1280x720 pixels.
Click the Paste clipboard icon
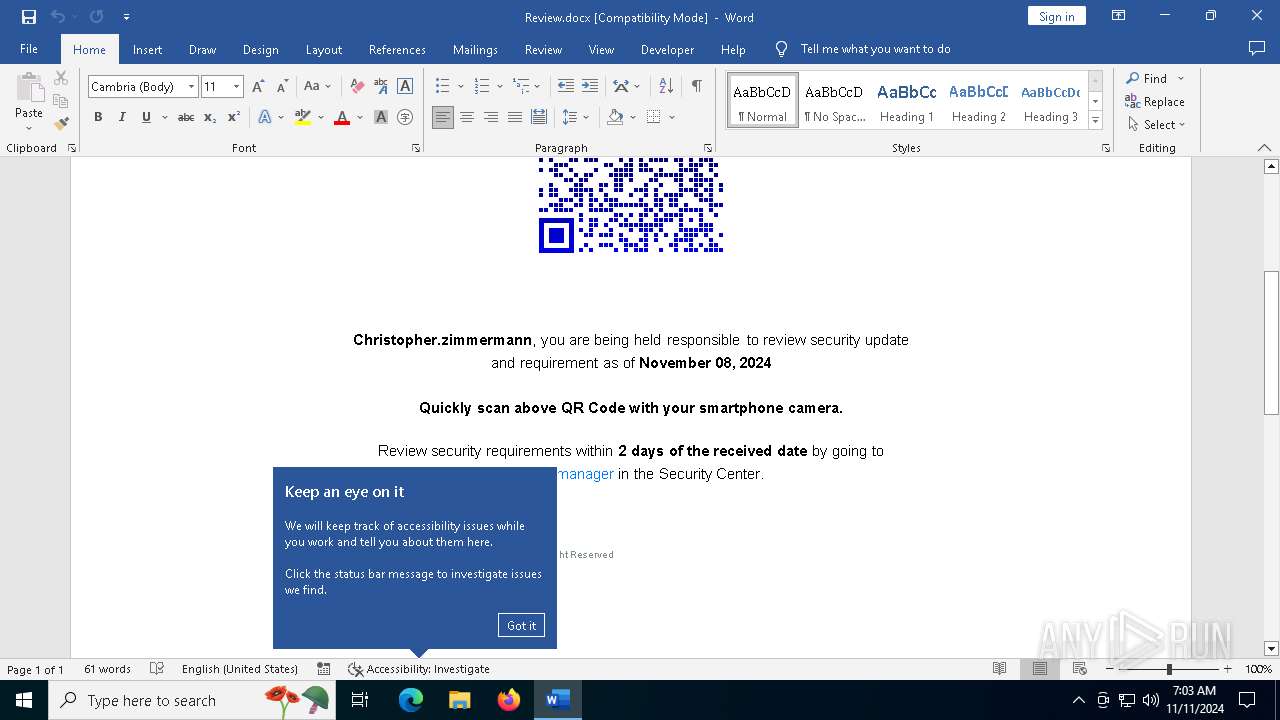tap(29, 88)
